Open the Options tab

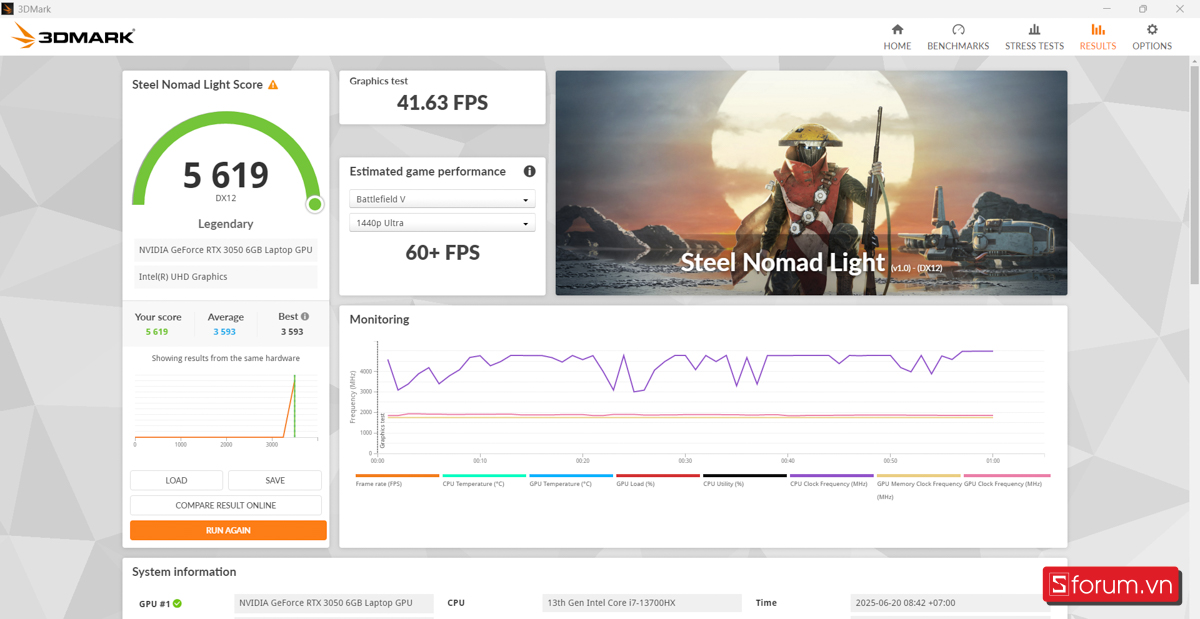point(1152,37)
